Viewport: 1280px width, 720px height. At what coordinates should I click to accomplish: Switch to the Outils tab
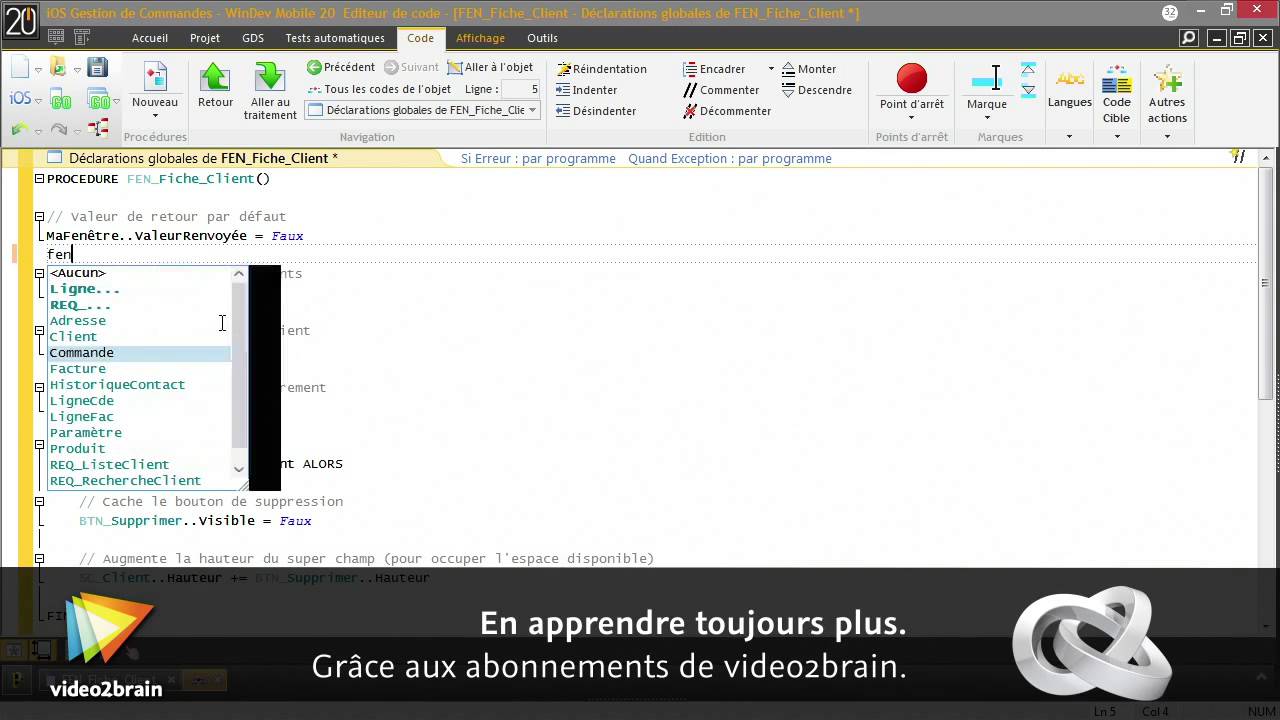pos(542,38)
